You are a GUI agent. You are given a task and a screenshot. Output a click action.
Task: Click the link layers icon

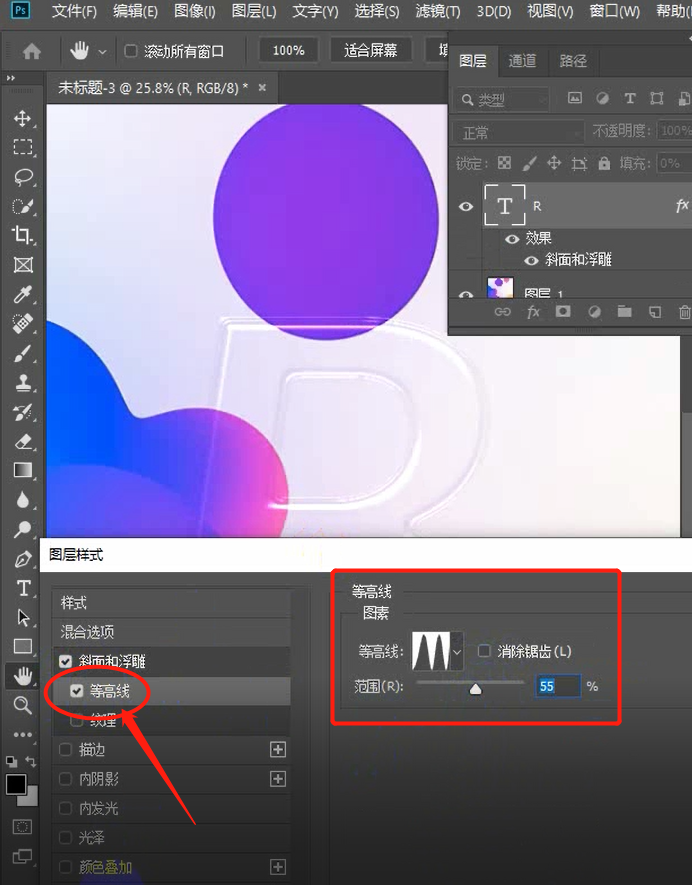pos(502,312)
